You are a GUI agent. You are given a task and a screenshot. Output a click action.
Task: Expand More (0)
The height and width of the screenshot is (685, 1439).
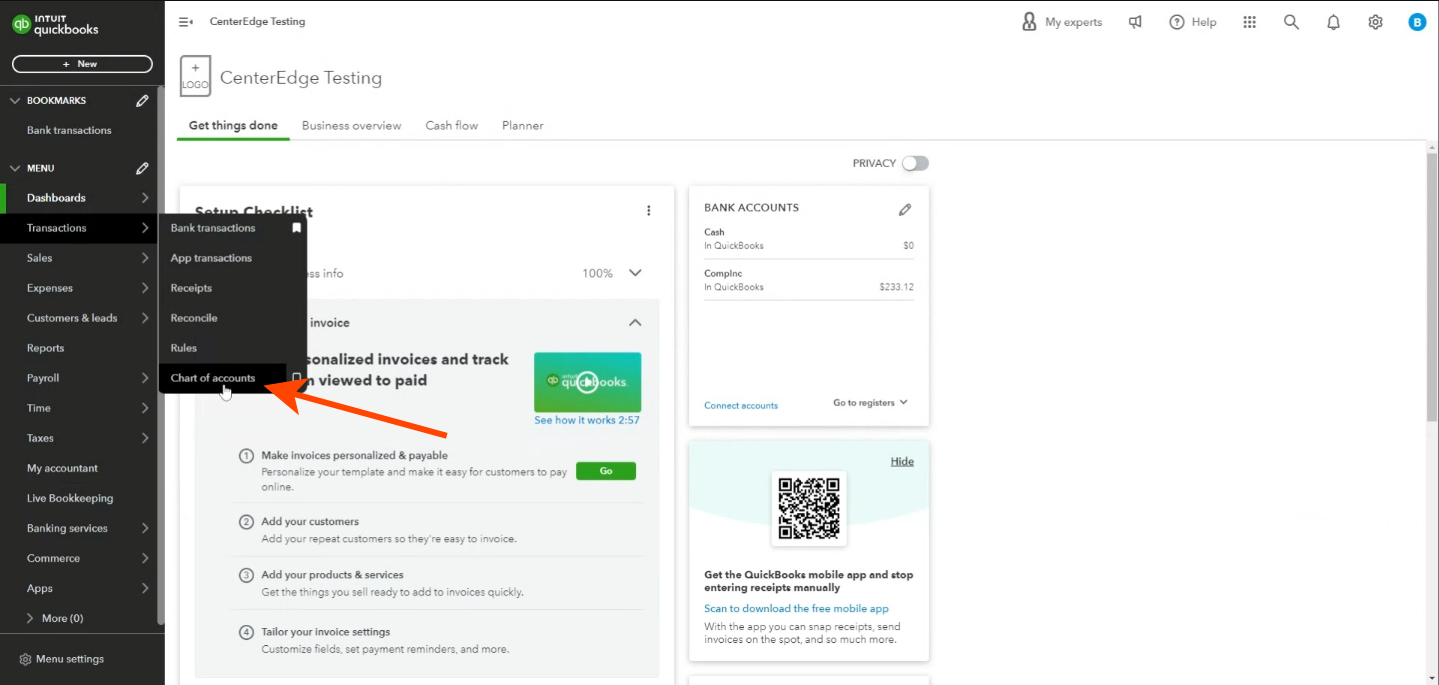coord(55,618)
